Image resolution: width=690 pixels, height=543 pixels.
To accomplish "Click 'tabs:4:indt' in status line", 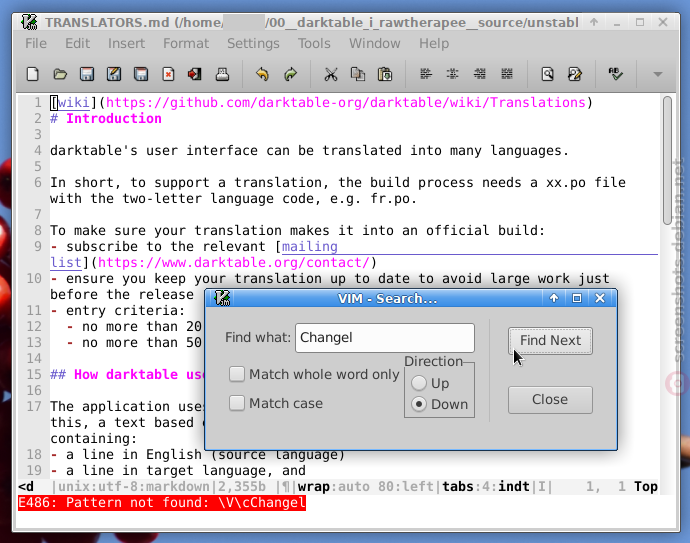I will coord(485,487).
